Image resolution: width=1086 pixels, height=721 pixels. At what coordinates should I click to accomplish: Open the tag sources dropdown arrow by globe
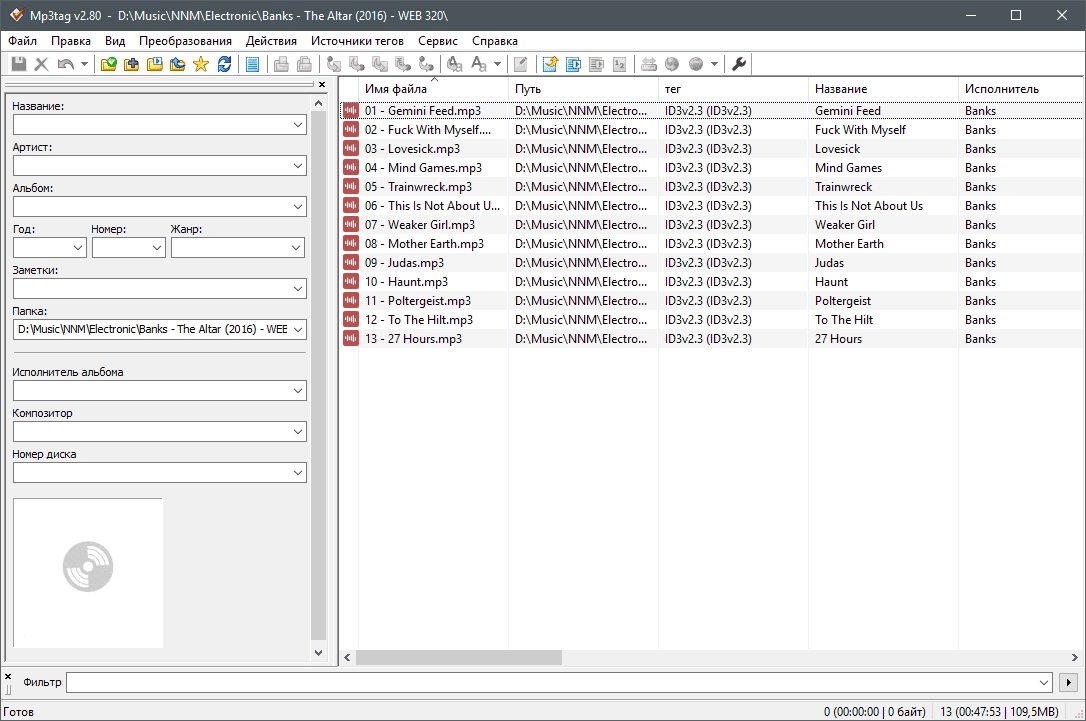click(x=714, y=64)
